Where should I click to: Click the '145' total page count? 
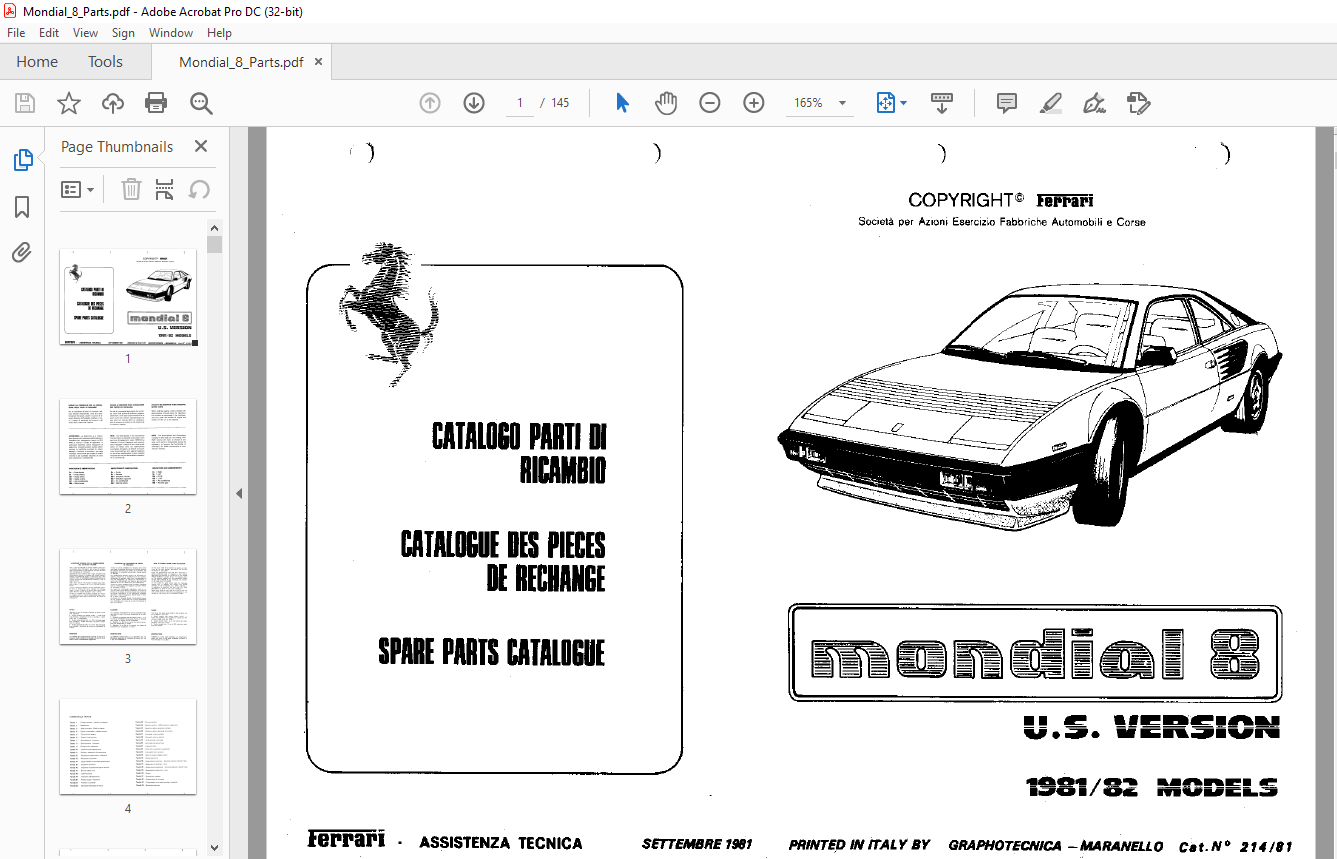click(560, 103)
